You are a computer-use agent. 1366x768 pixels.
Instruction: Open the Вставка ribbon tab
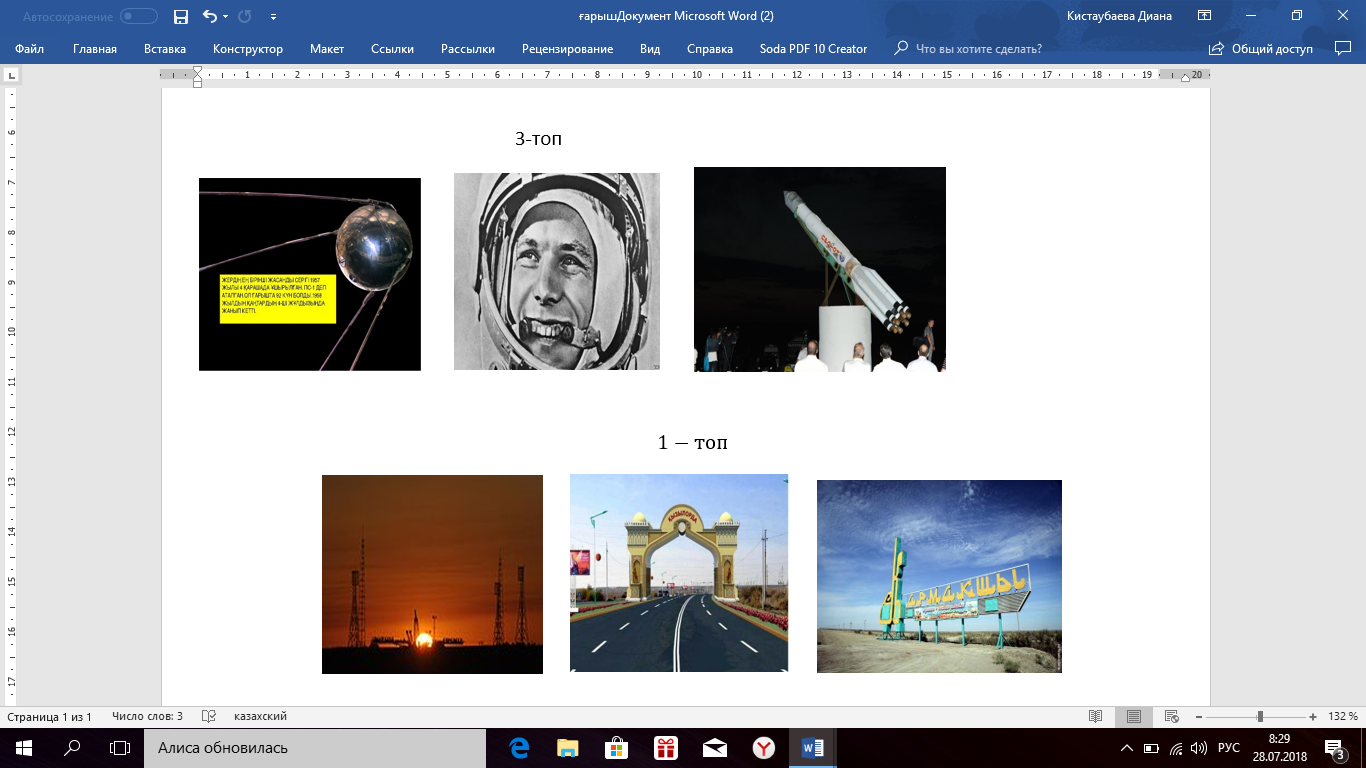[x=165, y=49]
